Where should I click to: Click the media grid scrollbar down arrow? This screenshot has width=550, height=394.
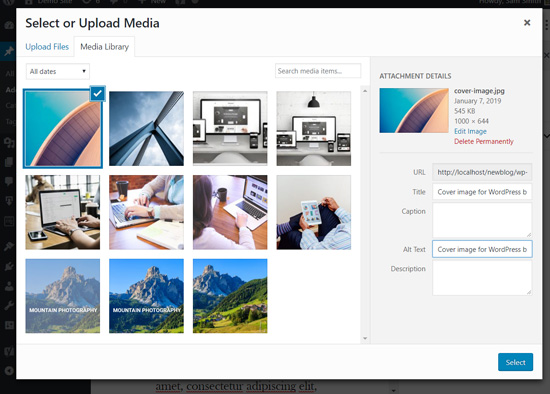pyautogui.click(x=365, y=338)
